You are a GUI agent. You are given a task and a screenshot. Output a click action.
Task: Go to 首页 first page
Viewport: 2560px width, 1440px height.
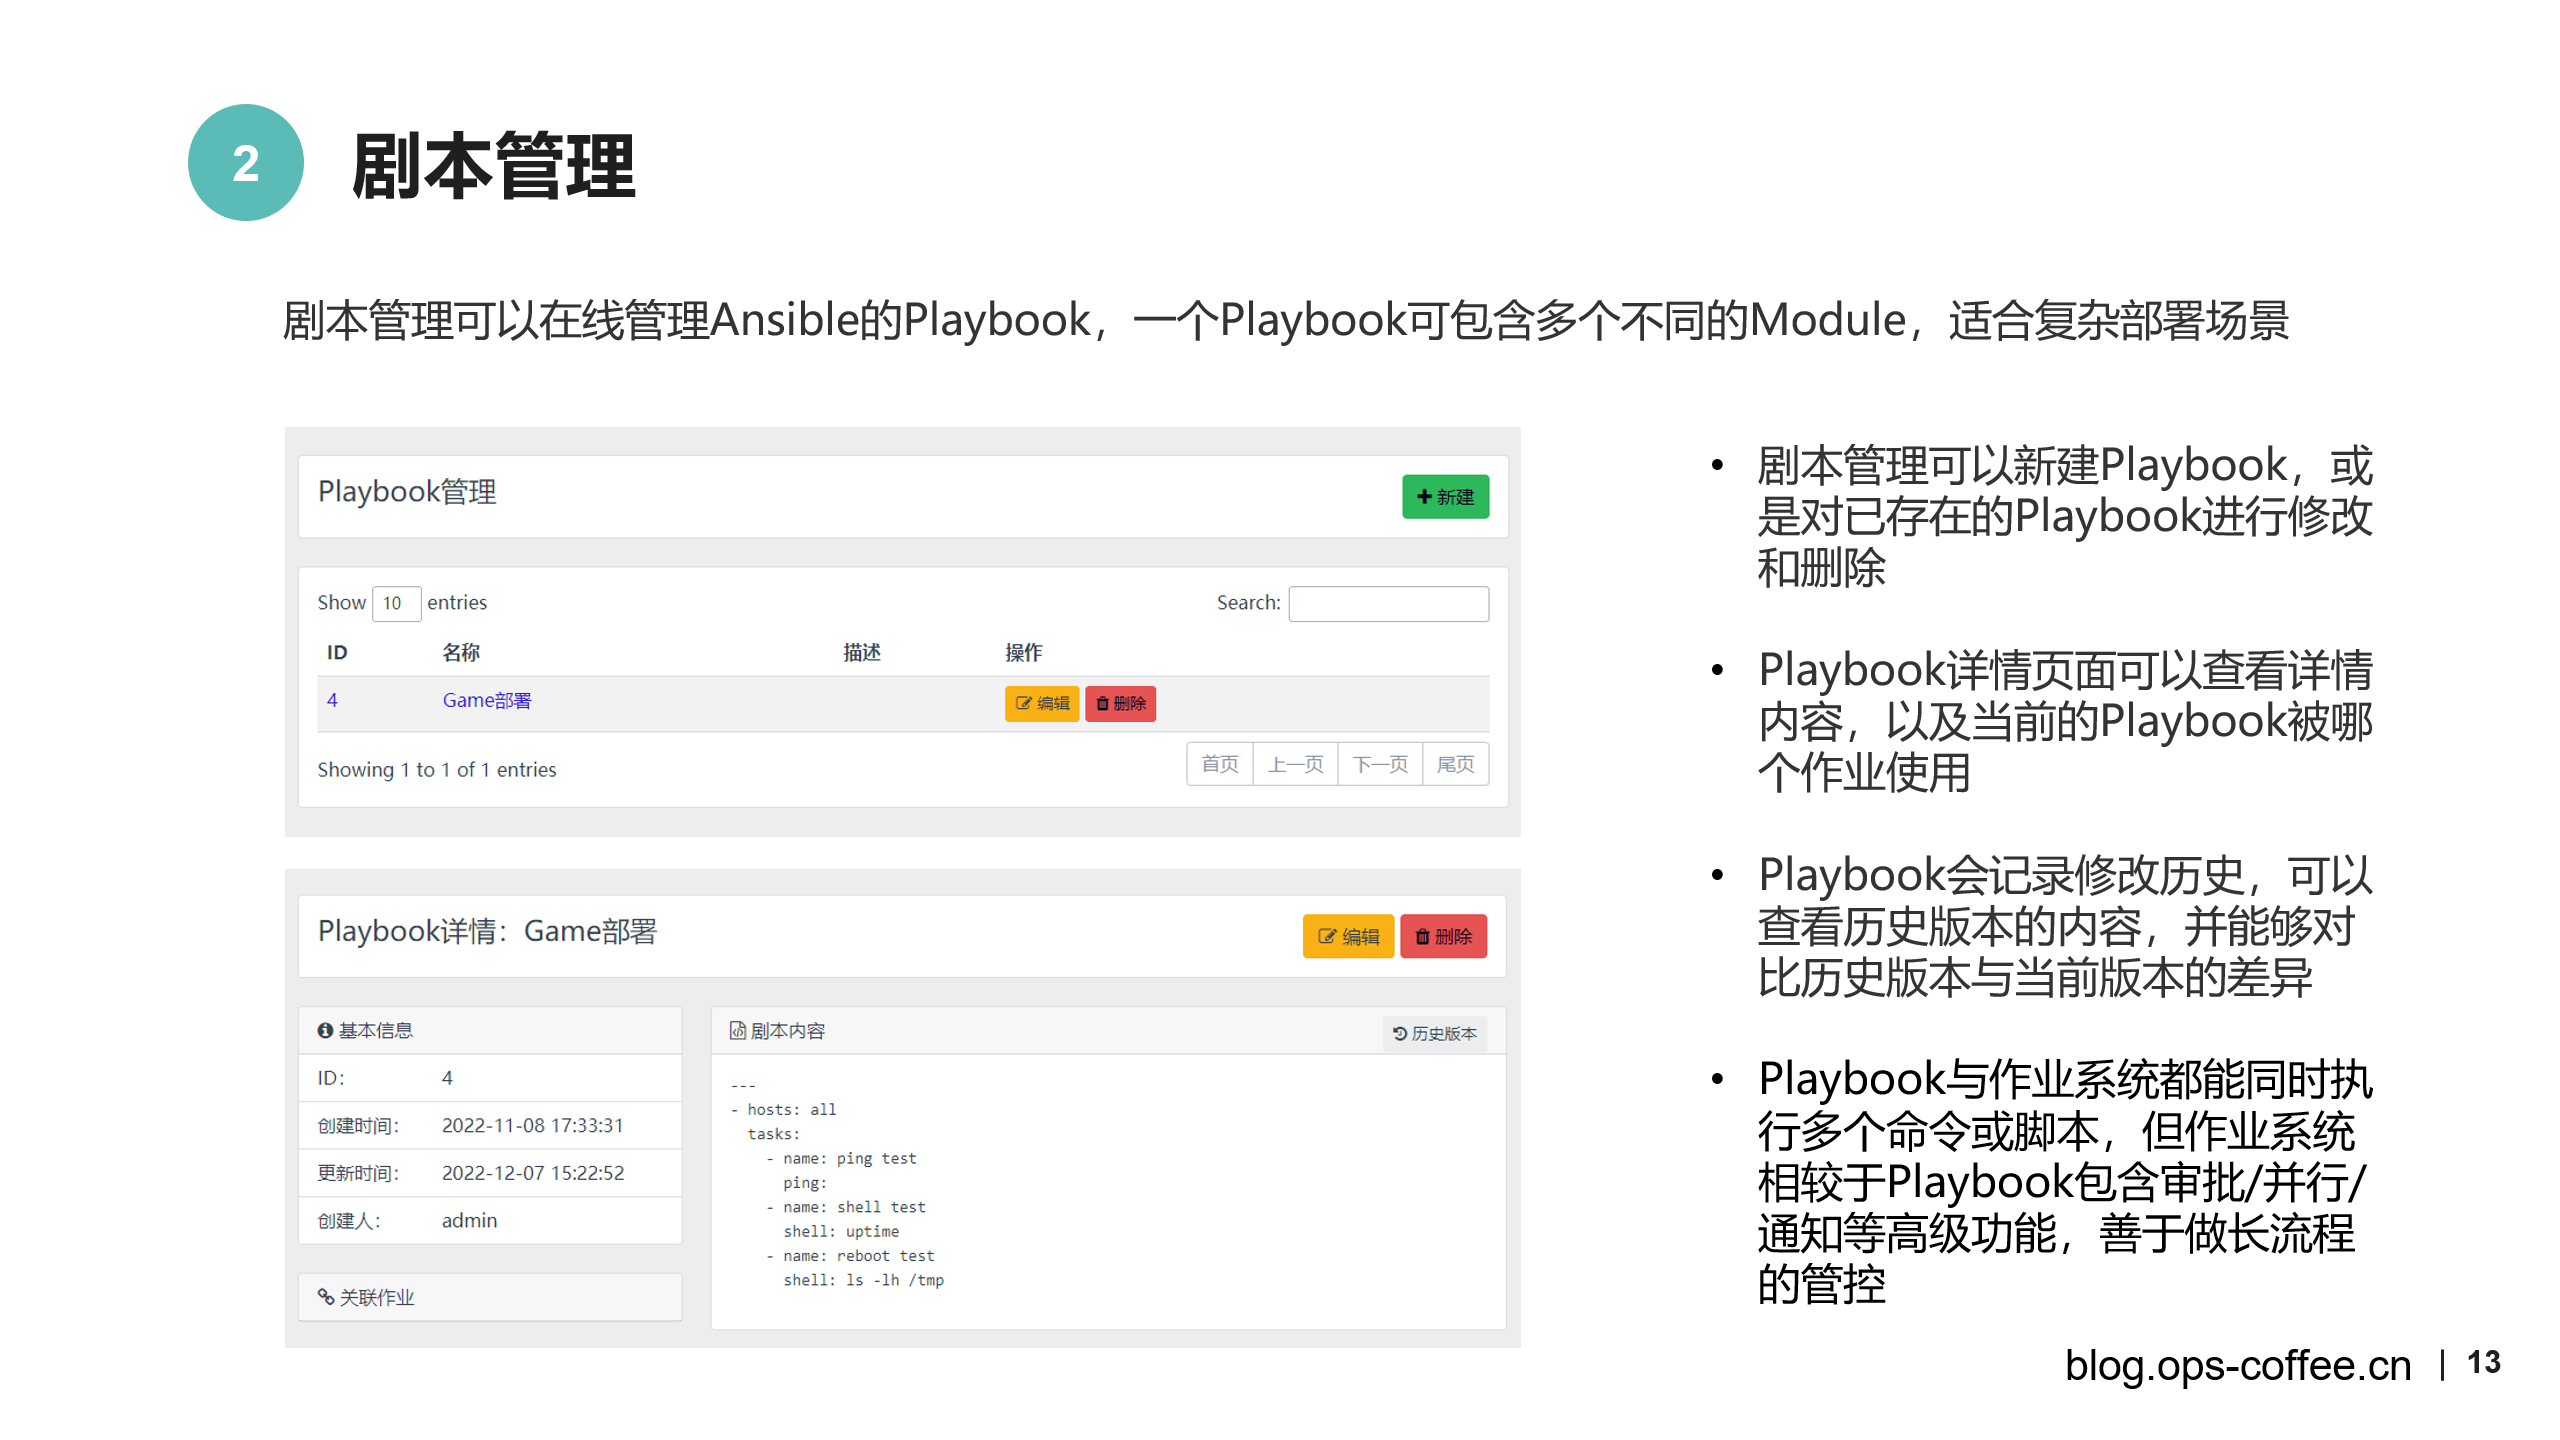click(x=1219, y=764)
